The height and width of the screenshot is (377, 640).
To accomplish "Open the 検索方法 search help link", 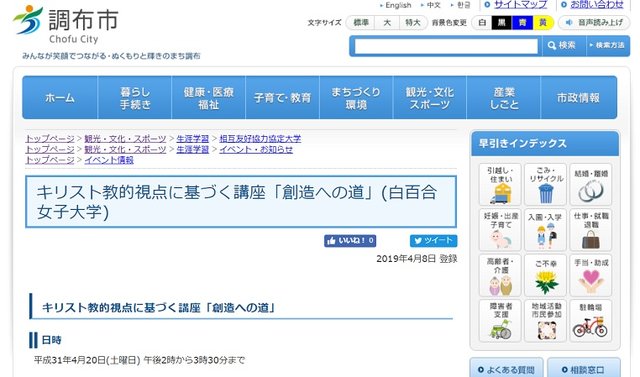I will tap(607, 46).
